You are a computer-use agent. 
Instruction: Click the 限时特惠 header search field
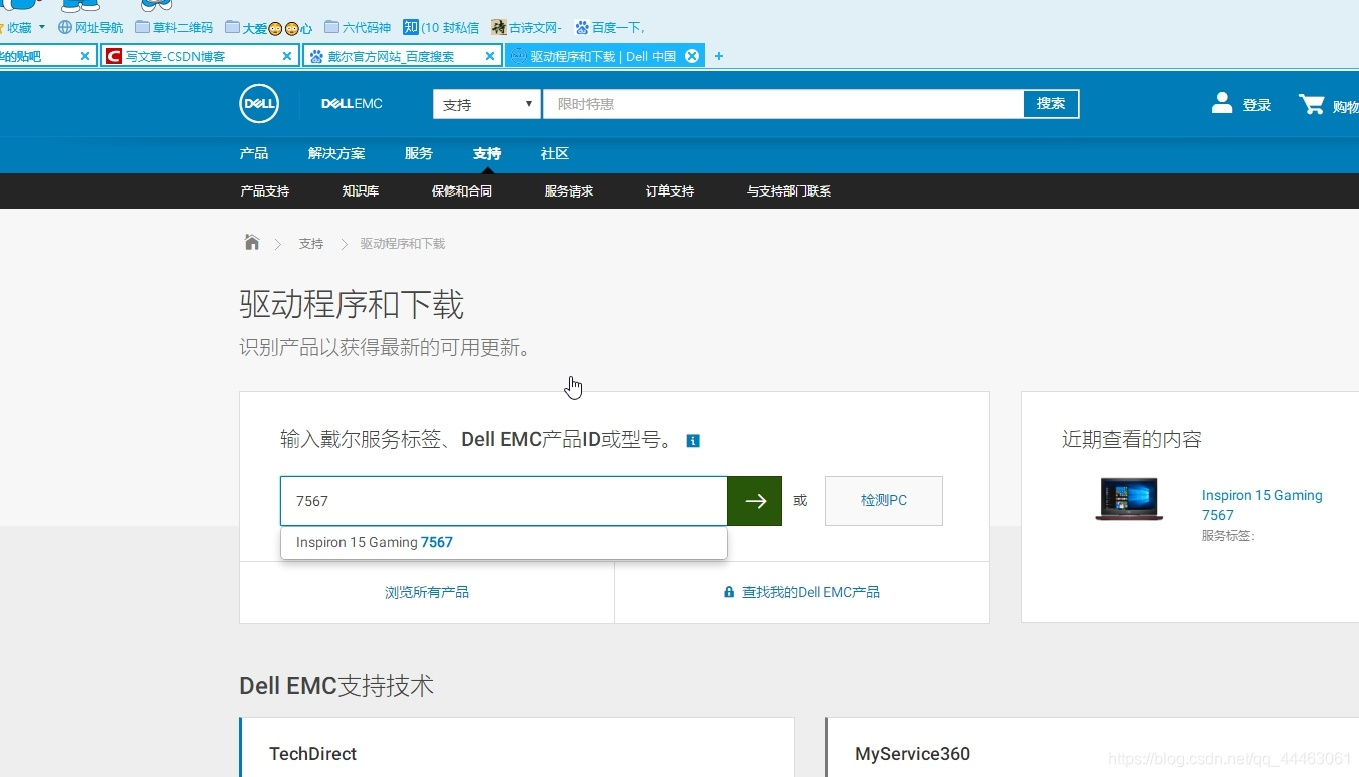783,104
